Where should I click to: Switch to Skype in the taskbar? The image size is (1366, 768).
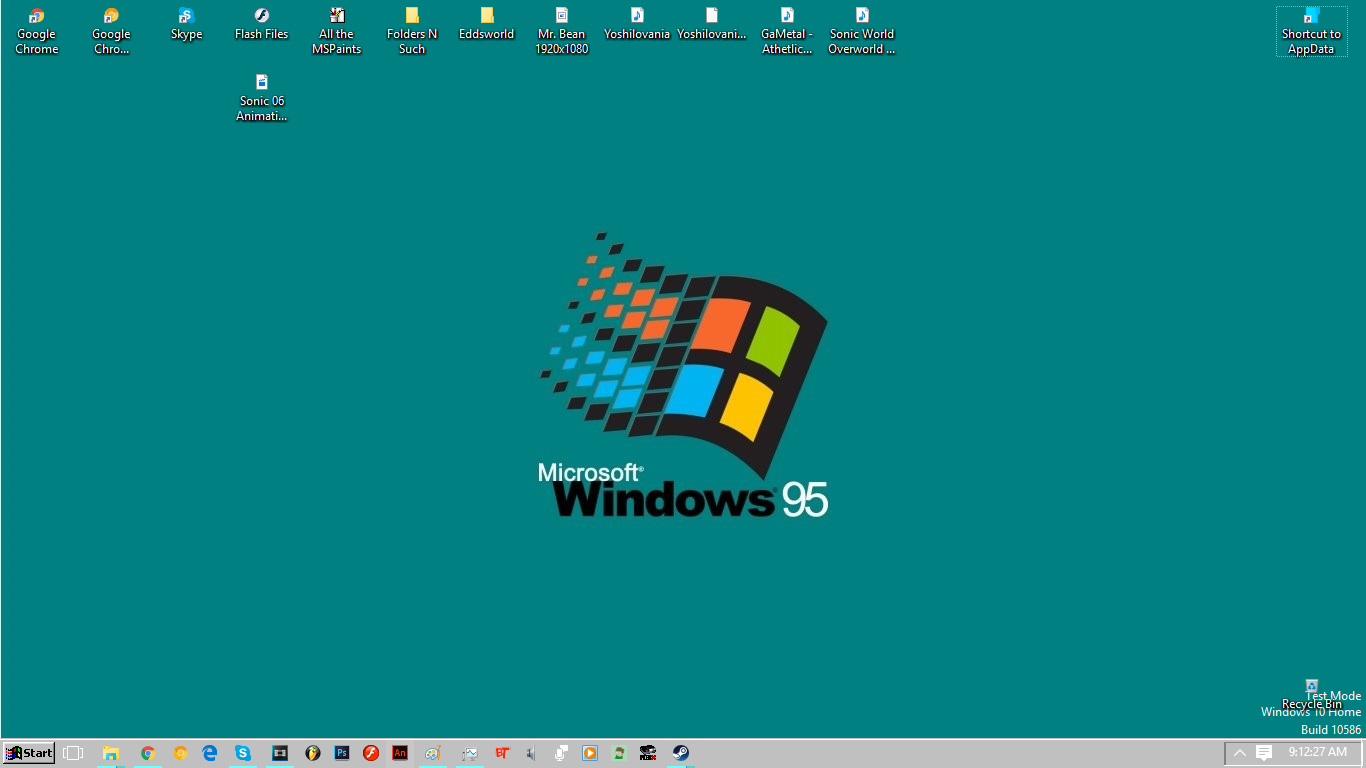pos(243,753)
